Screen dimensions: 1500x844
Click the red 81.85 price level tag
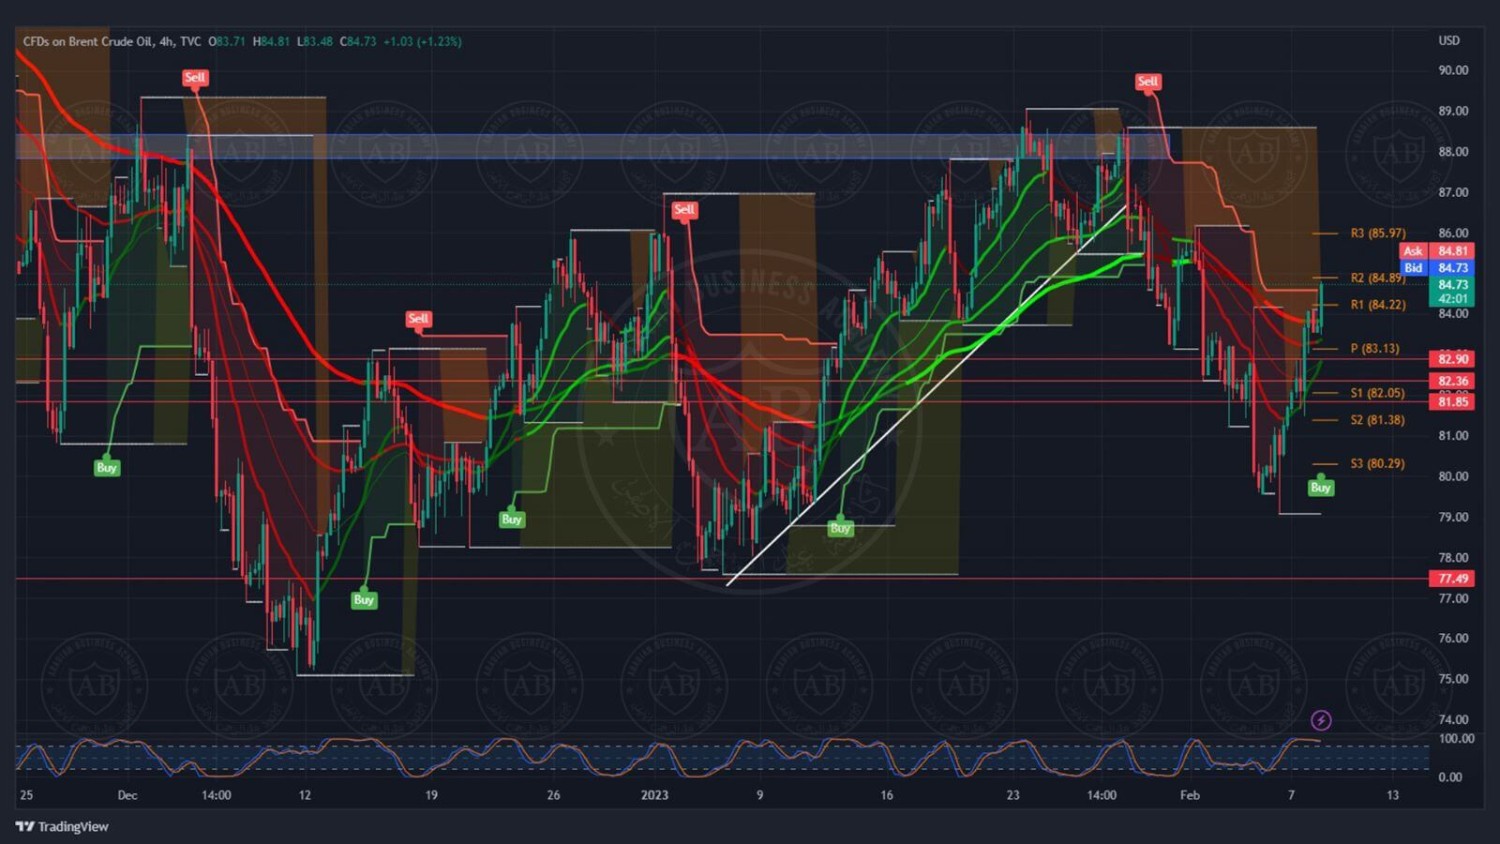pyautogui.click(x=1452, y=402)
